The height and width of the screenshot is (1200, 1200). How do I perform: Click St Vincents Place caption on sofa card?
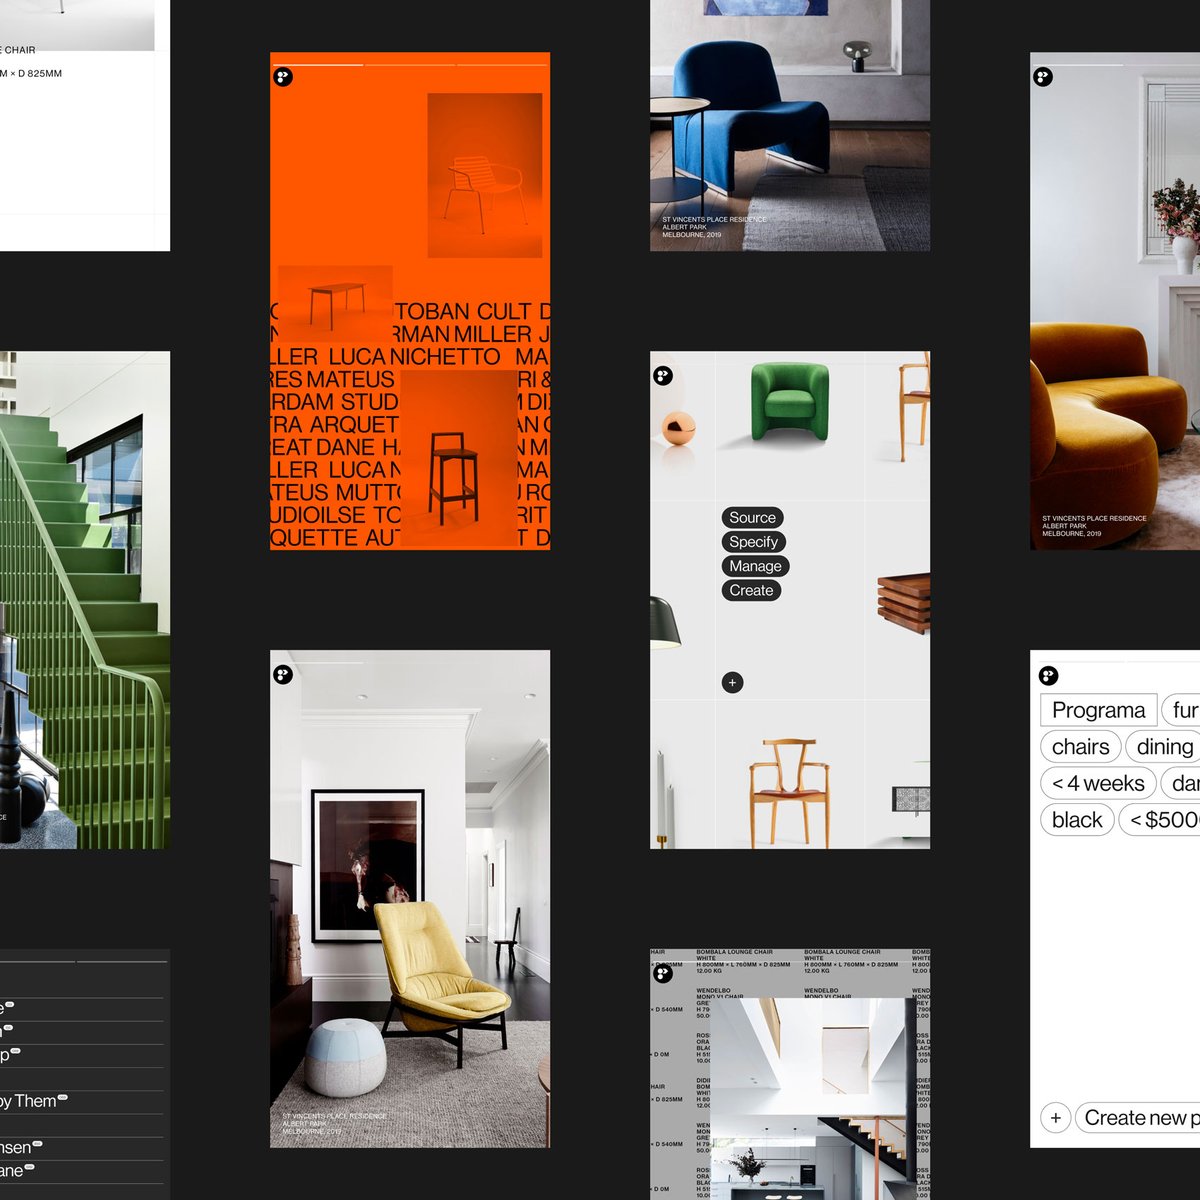click(x=1094, y=526)
